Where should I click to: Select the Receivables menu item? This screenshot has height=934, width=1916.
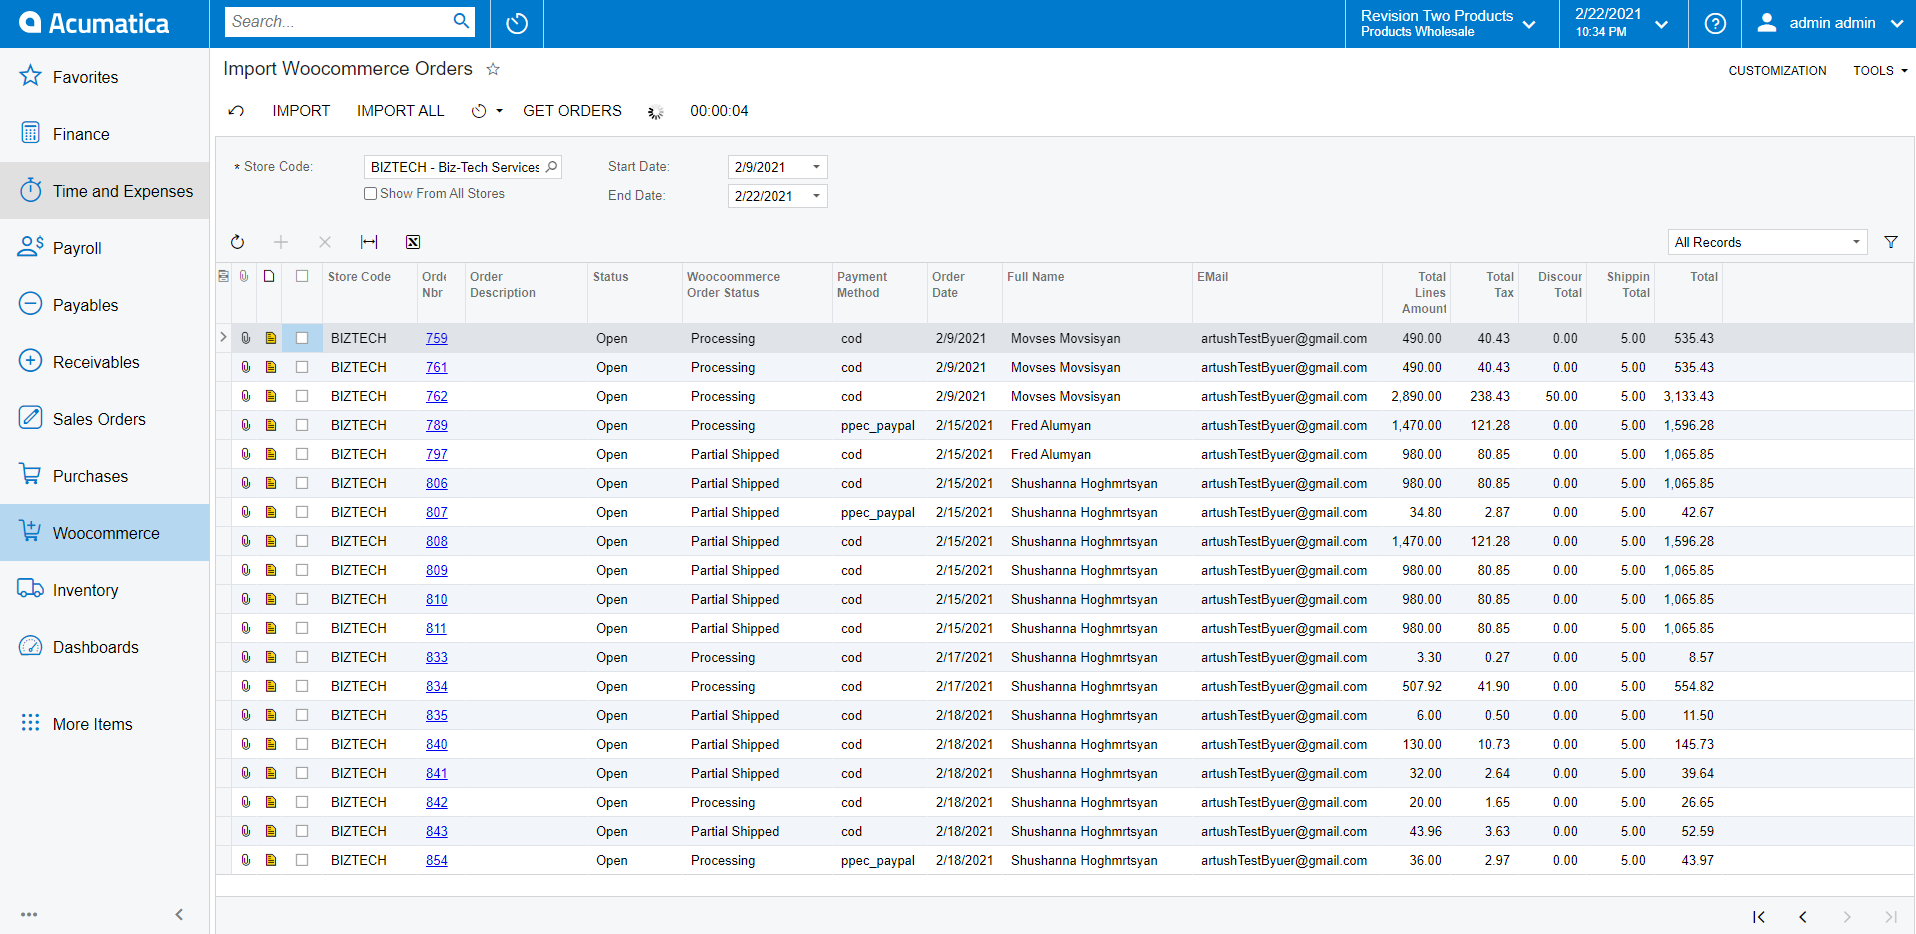[x=105, y=362]
